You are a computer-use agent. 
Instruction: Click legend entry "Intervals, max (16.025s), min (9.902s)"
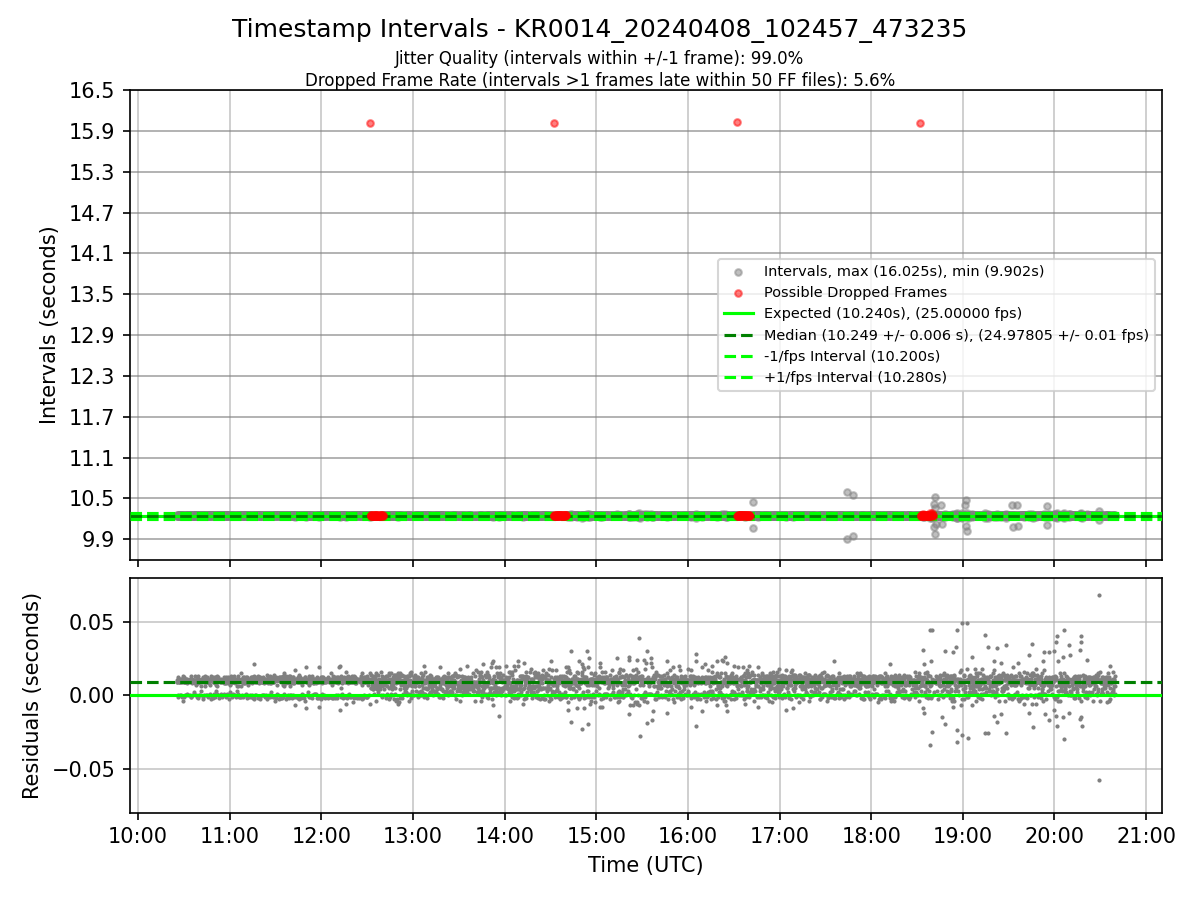click(x=904, y=271)
